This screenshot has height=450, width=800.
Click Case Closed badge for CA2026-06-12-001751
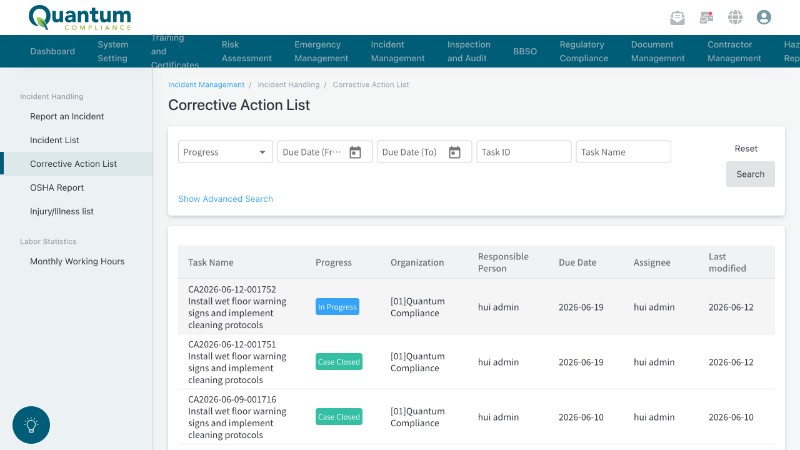[339, 362]
